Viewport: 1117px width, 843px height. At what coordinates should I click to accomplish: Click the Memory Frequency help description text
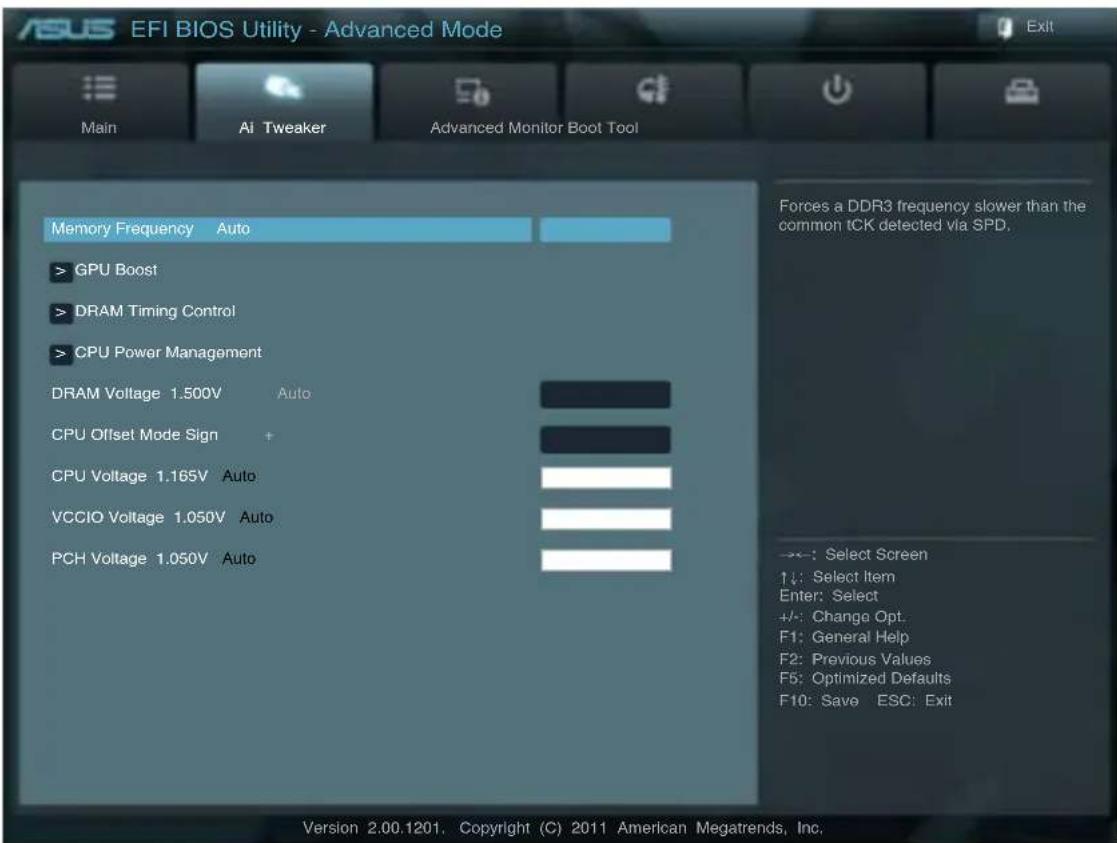tap(932, 215)
